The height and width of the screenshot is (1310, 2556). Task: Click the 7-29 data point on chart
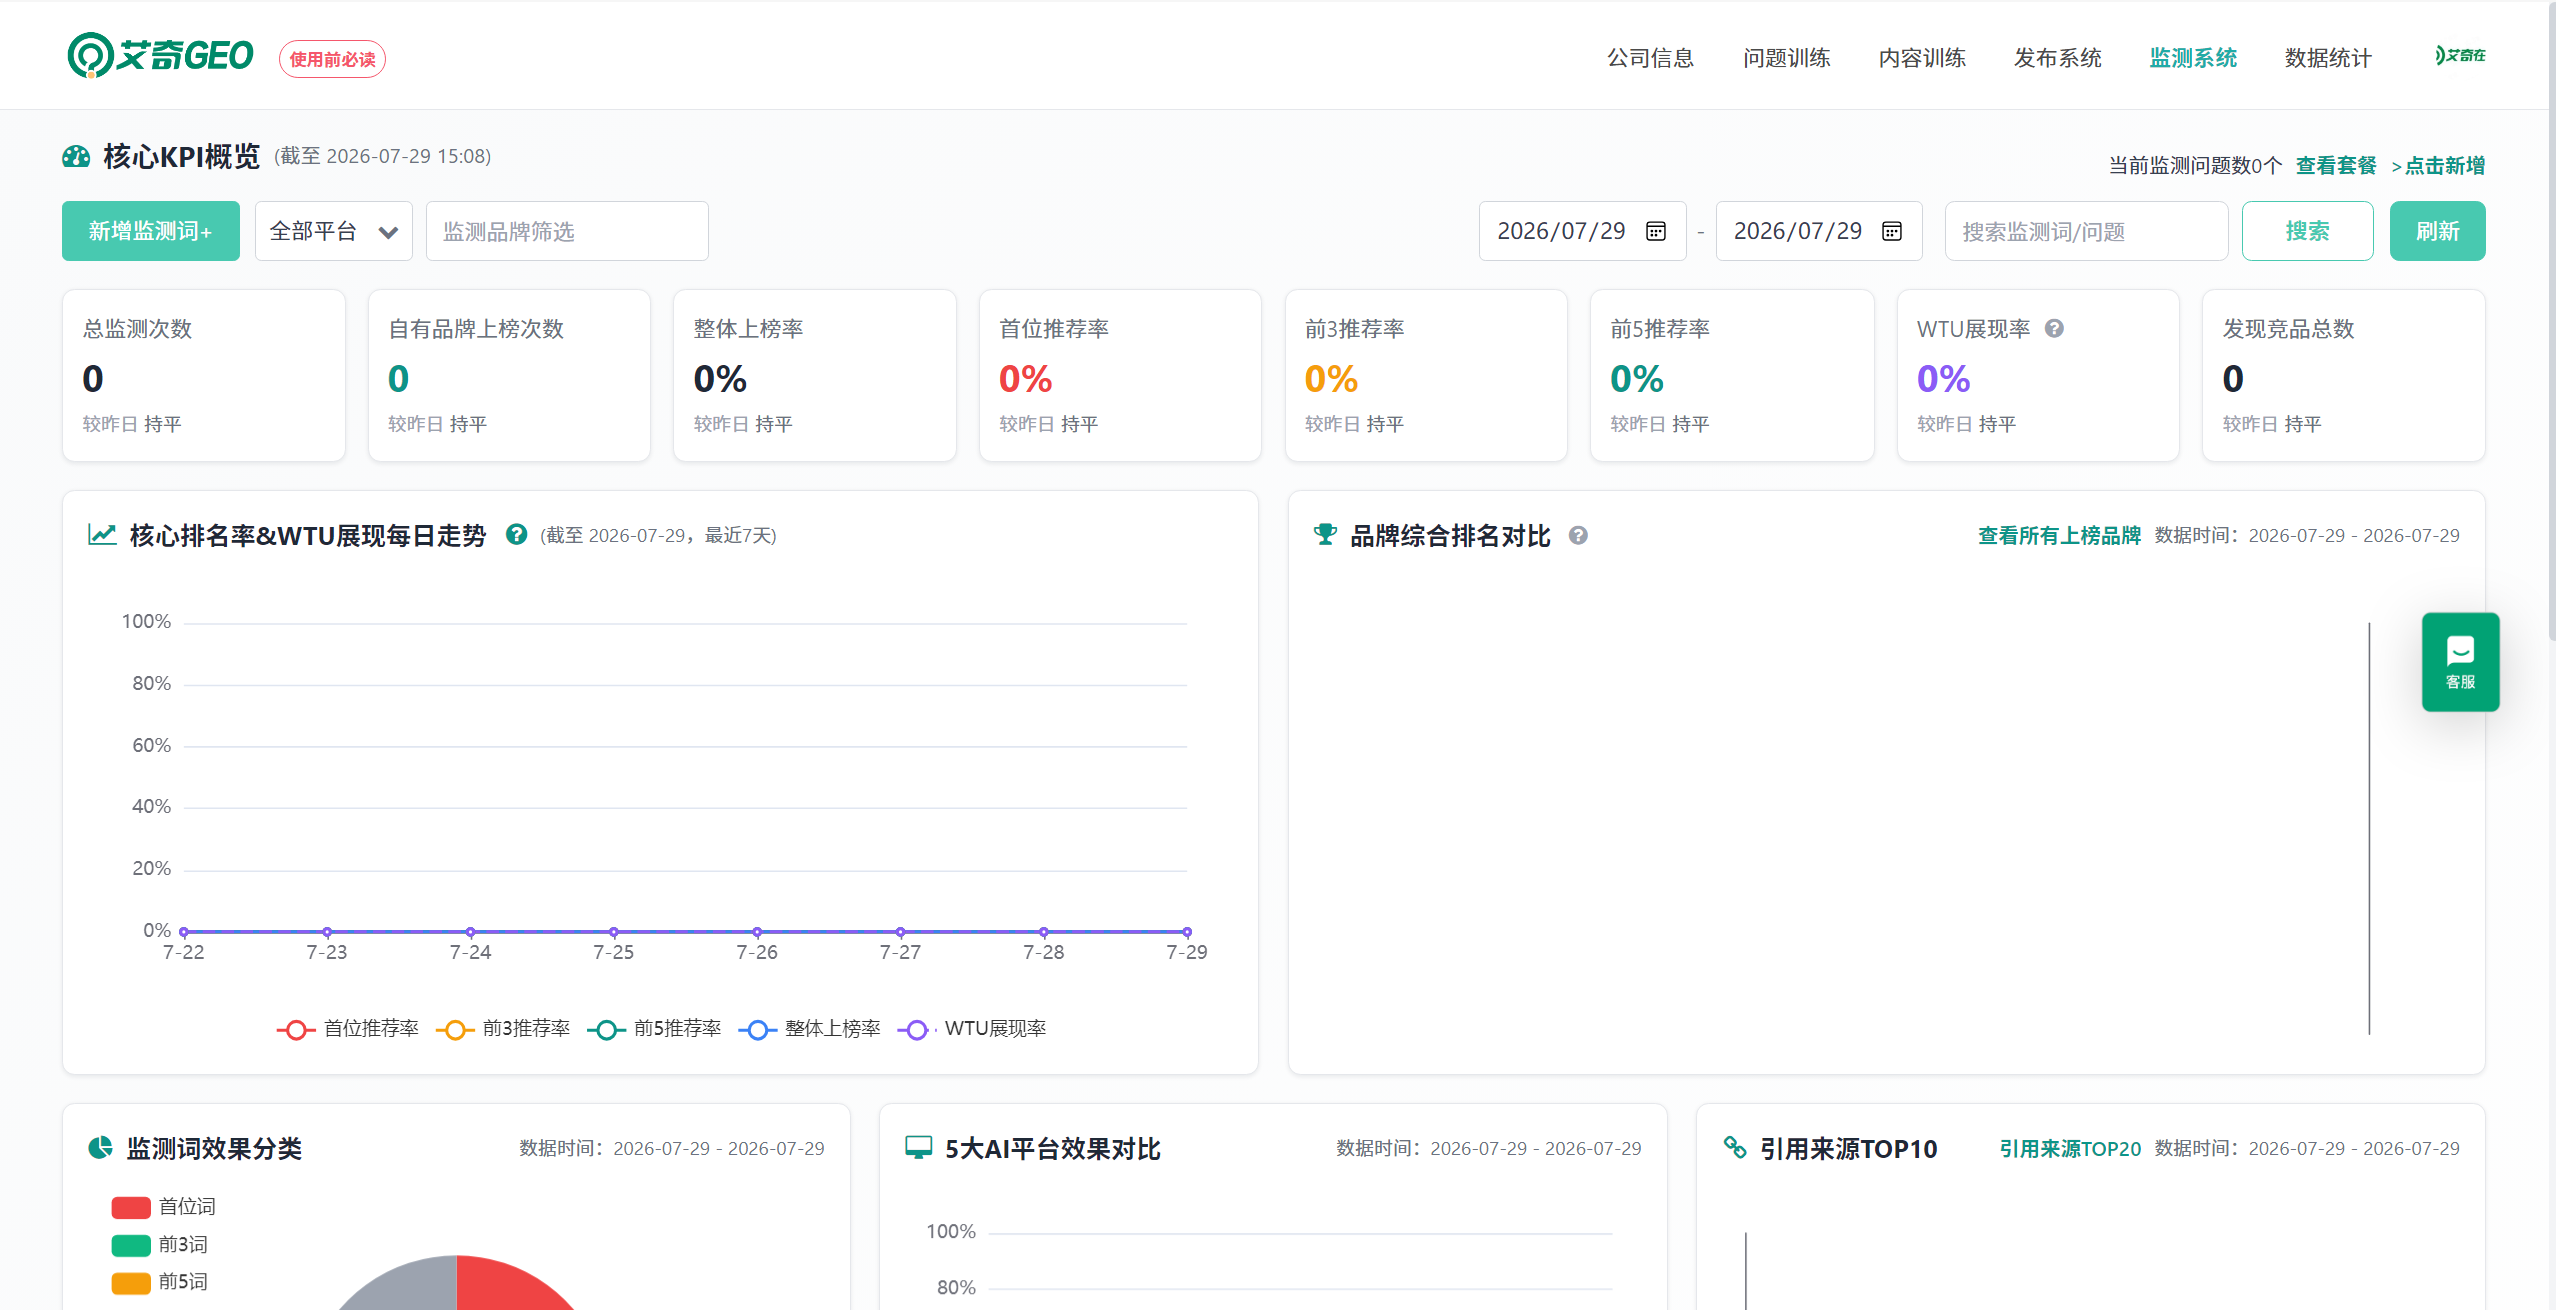tap(1187, 932)
